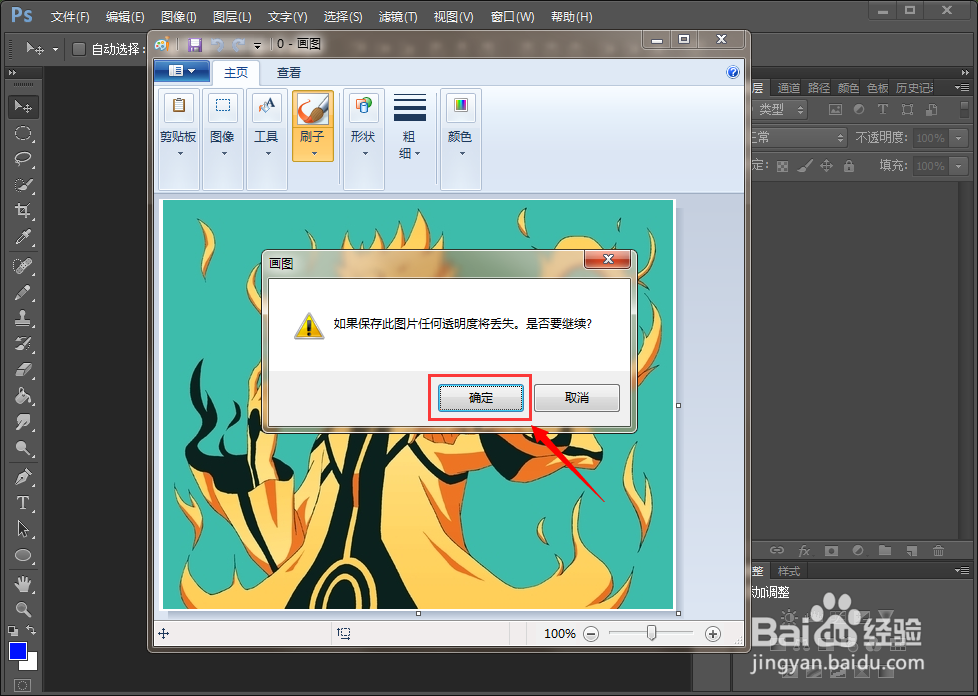The height and width of the screenshot is (696, 978).
Task: Open the 窗口(W) menu
Action: click(x=512, y=17)
